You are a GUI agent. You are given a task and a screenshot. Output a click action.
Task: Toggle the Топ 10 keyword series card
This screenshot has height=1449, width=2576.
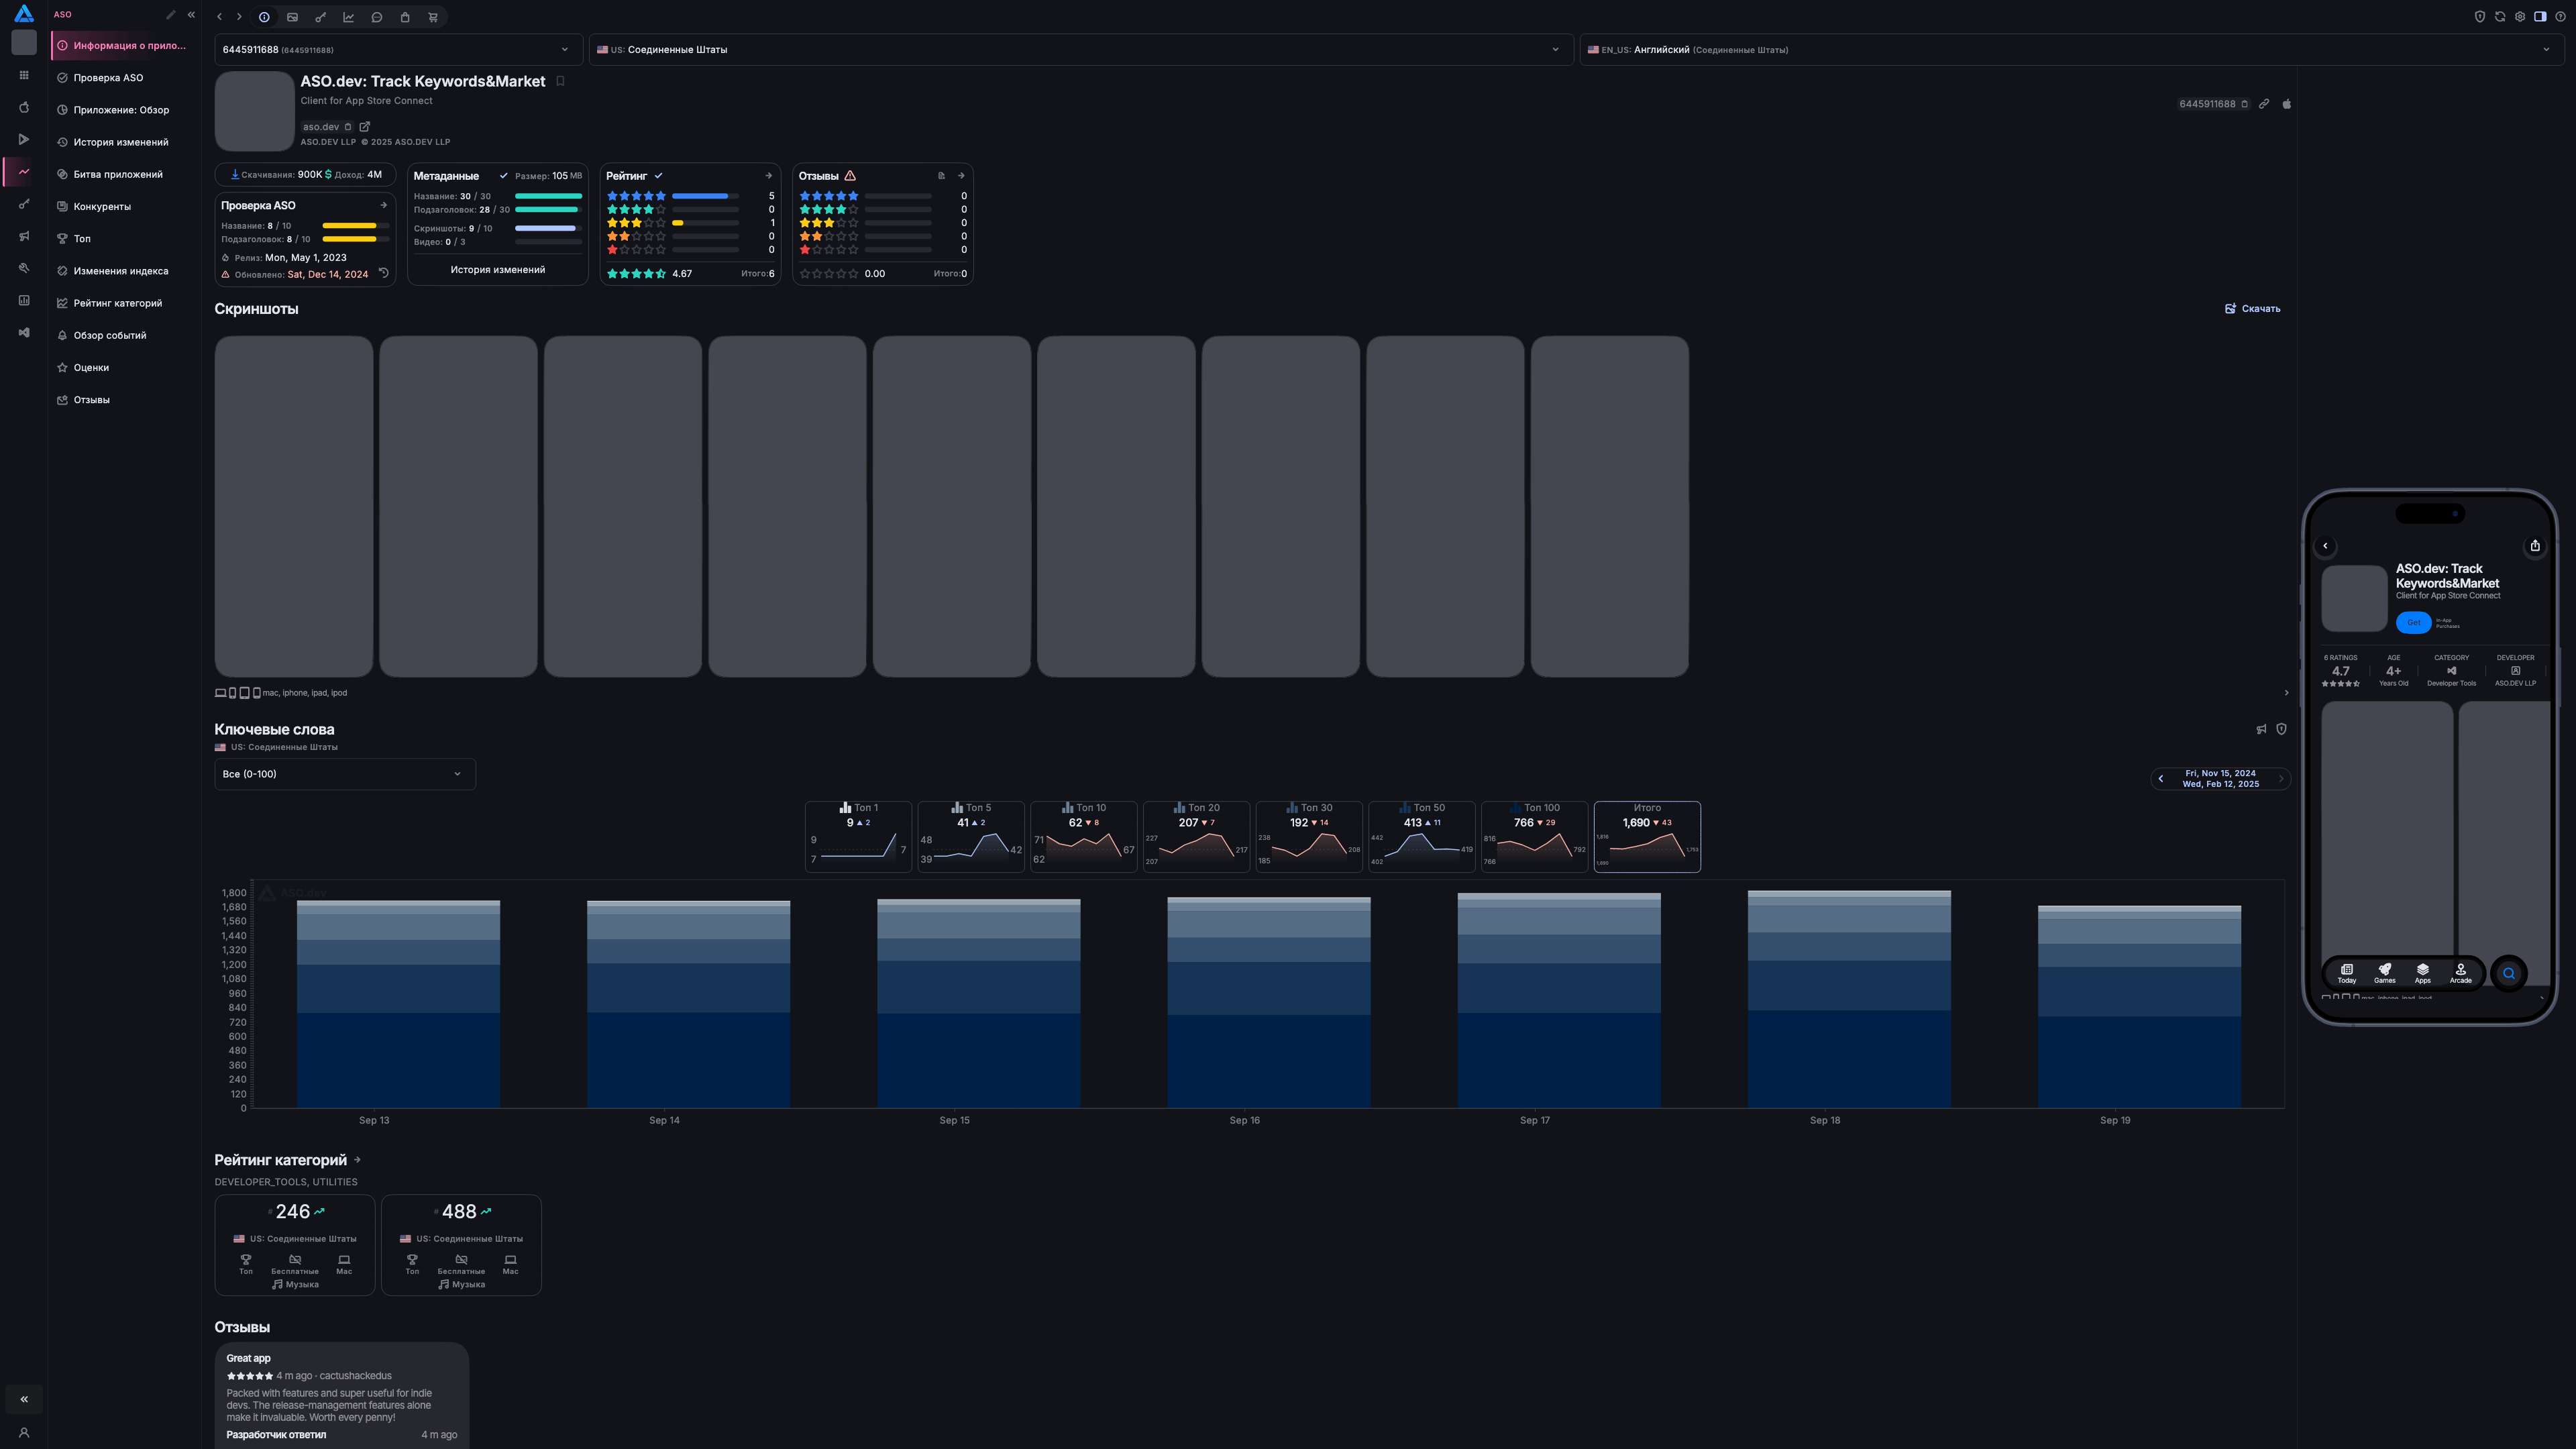1084,837
